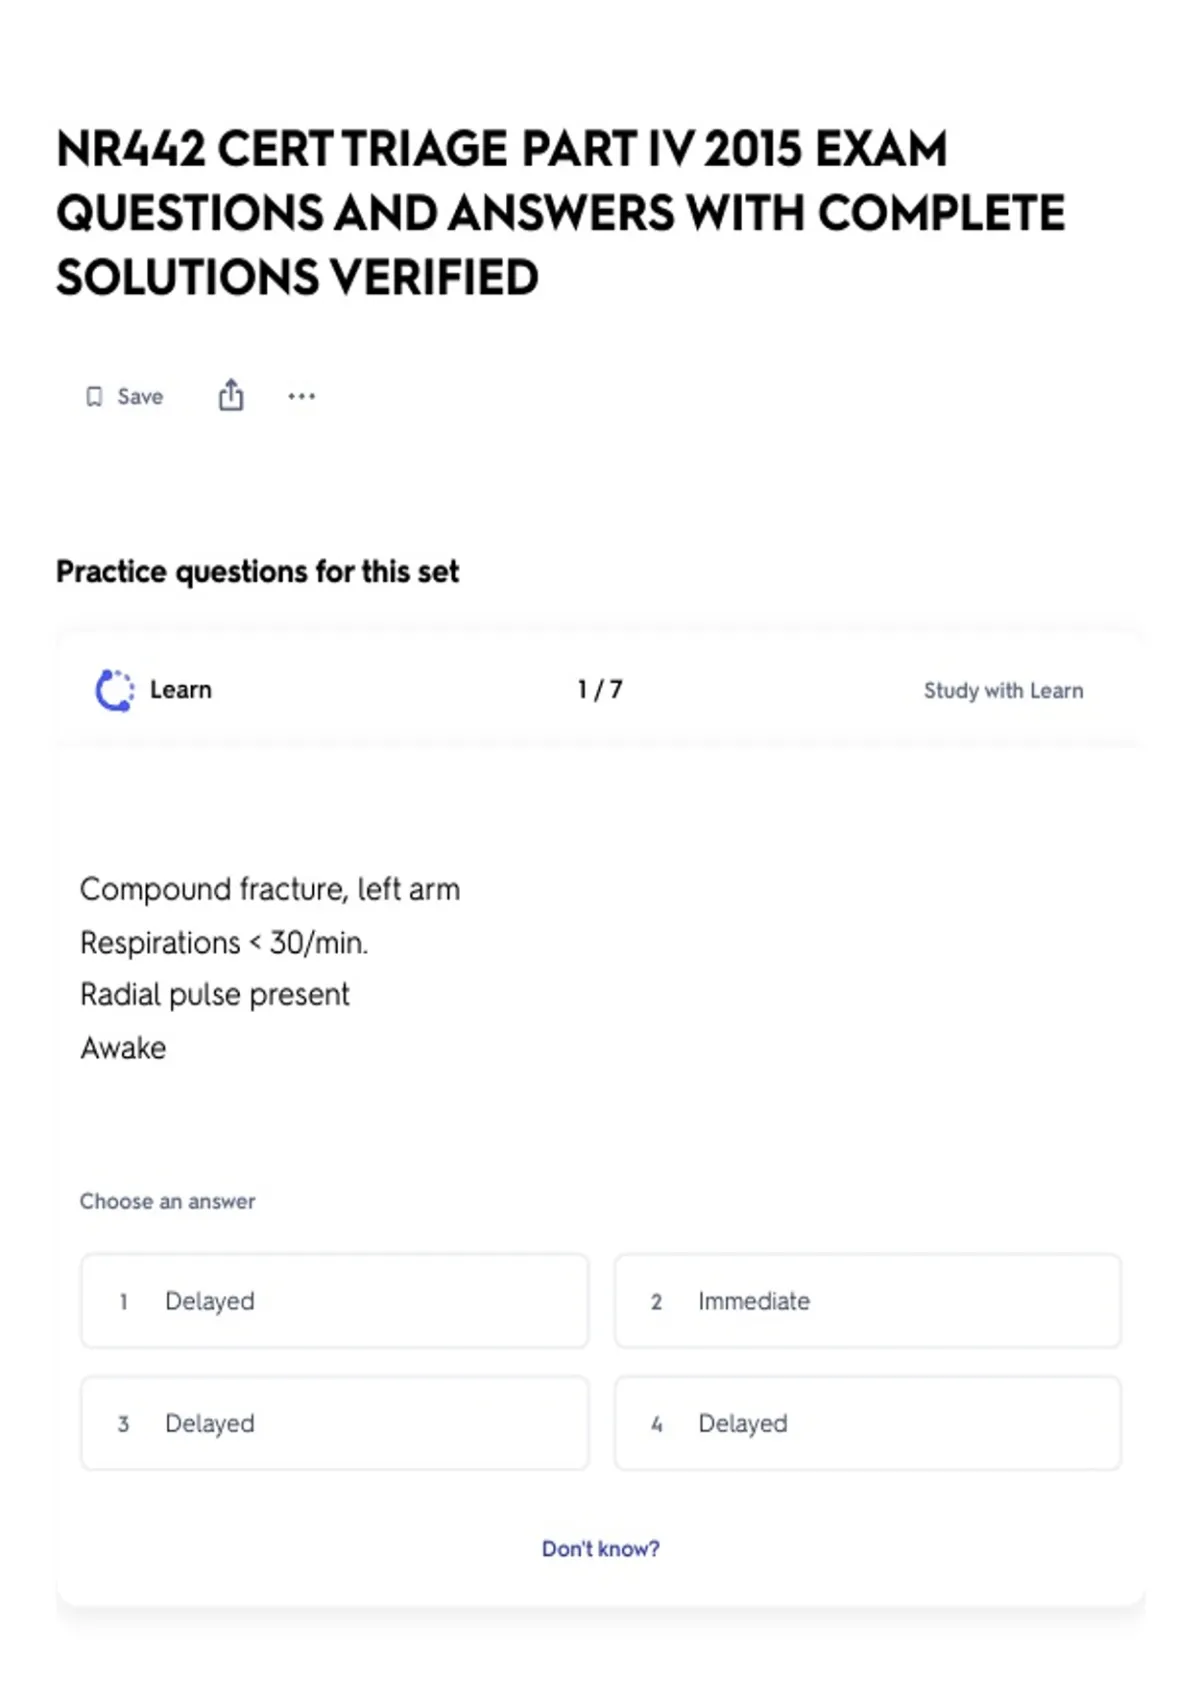
Task: Pick answer option 3 Delayed
Action: (334, 1423)
